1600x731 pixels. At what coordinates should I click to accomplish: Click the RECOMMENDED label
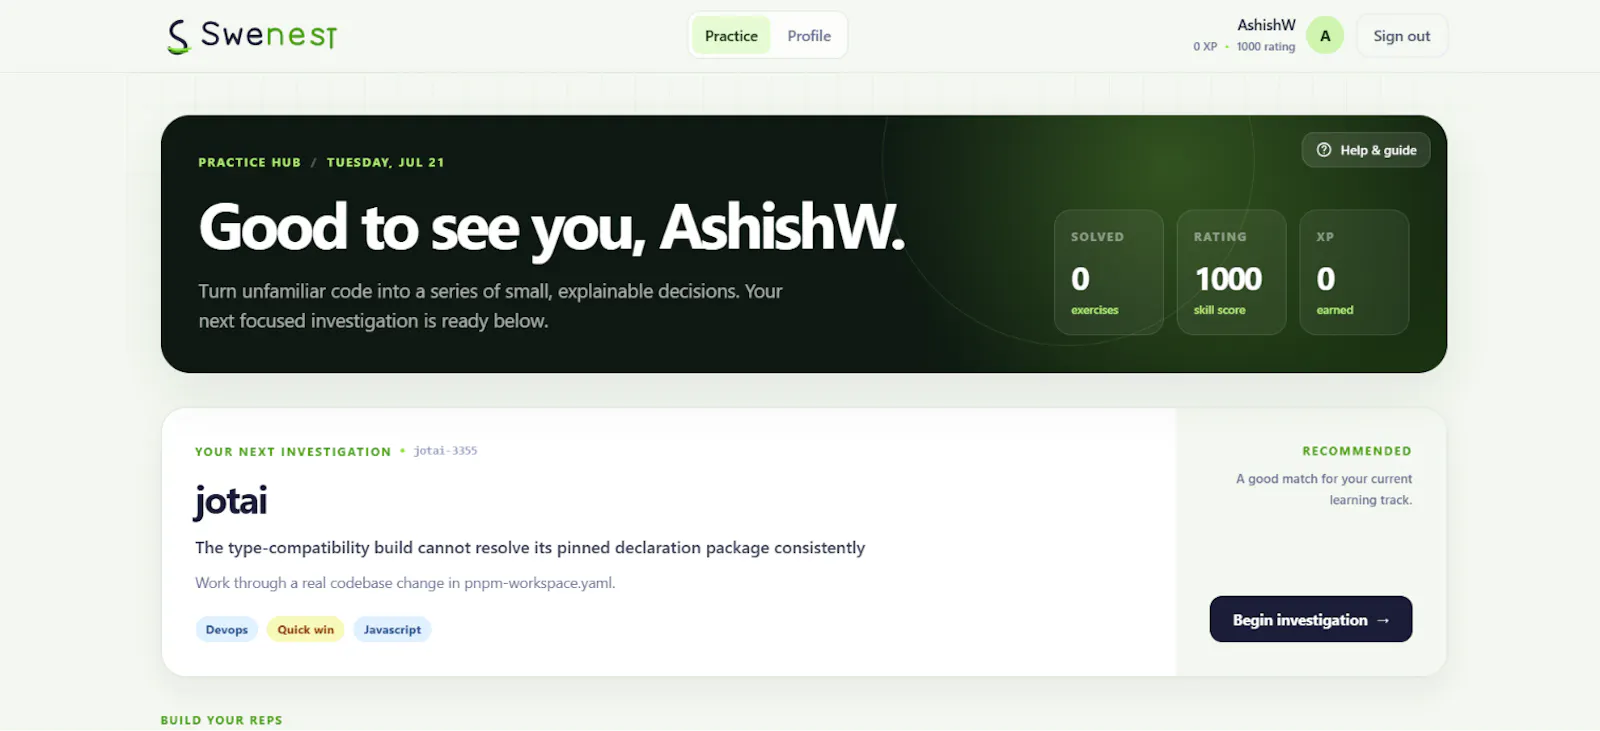tap(1357, 451)
